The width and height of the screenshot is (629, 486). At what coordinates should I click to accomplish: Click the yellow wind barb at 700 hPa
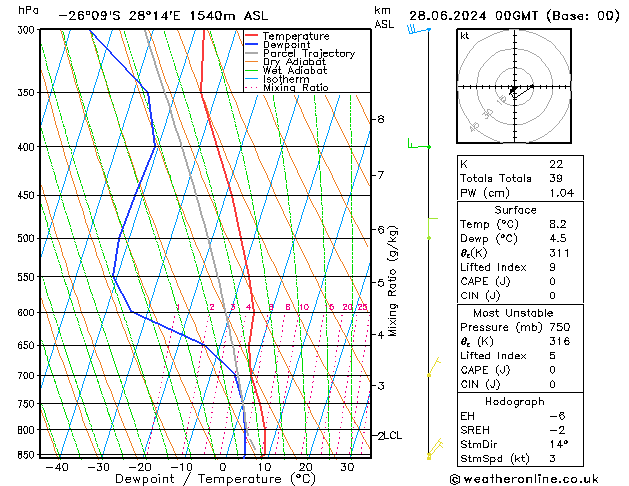434,367
